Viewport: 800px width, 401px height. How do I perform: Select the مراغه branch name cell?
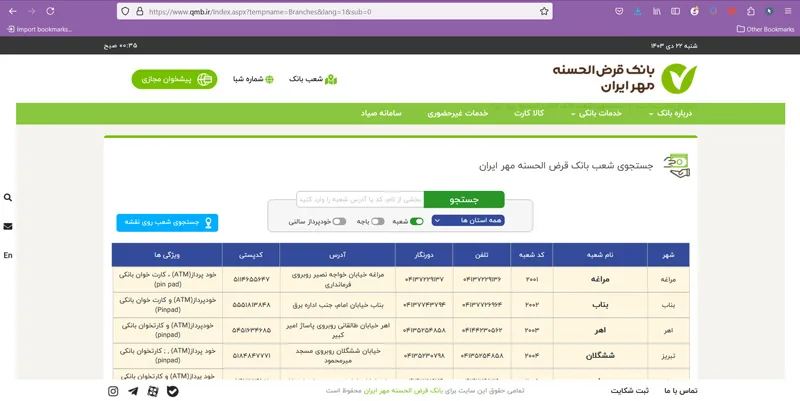click(600, 280)
